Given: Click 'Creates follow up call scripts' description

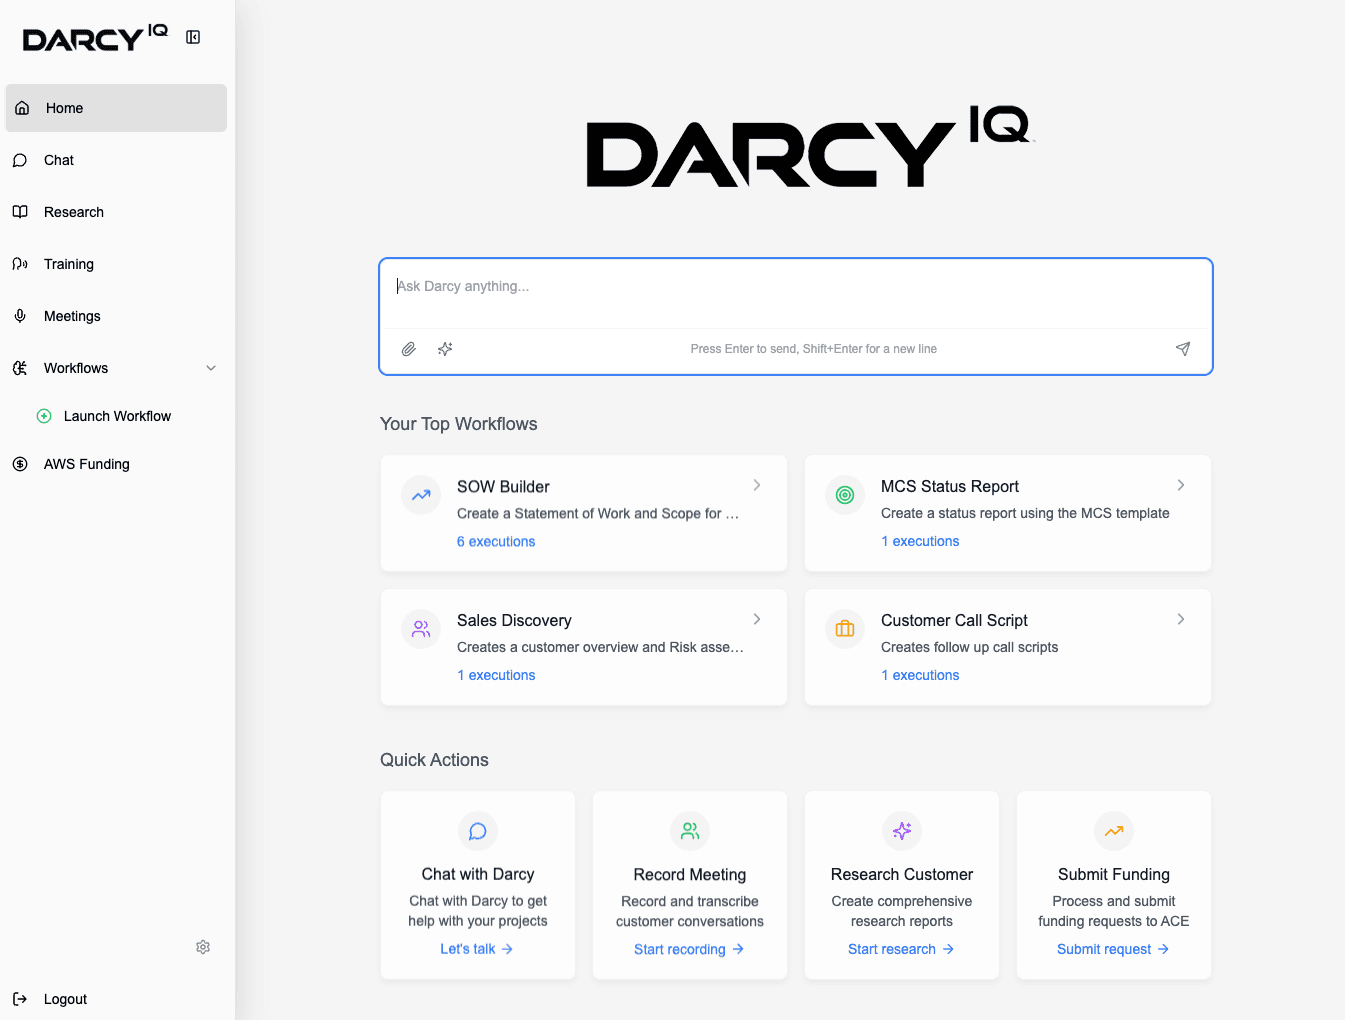Looking at the screenshot, I should click(x=969, y=647).
